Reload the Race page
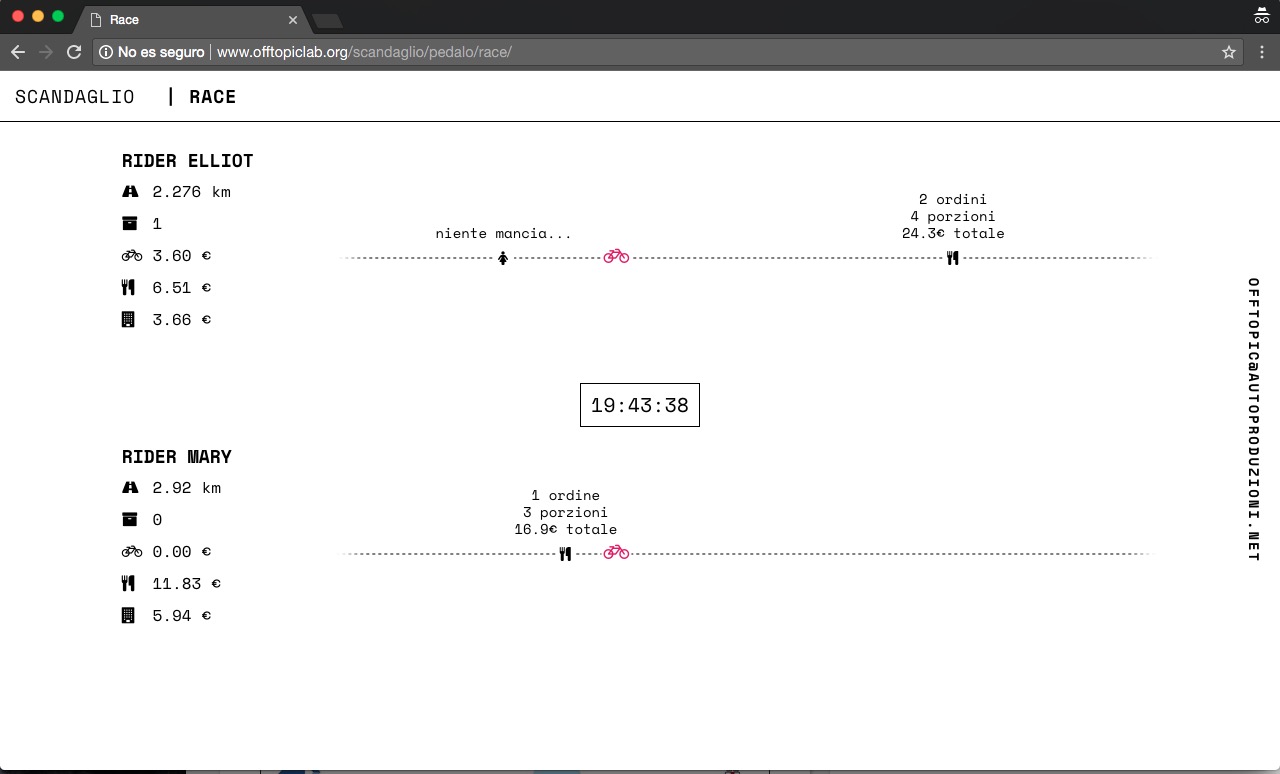1280x774 pixels. point(74,52)
